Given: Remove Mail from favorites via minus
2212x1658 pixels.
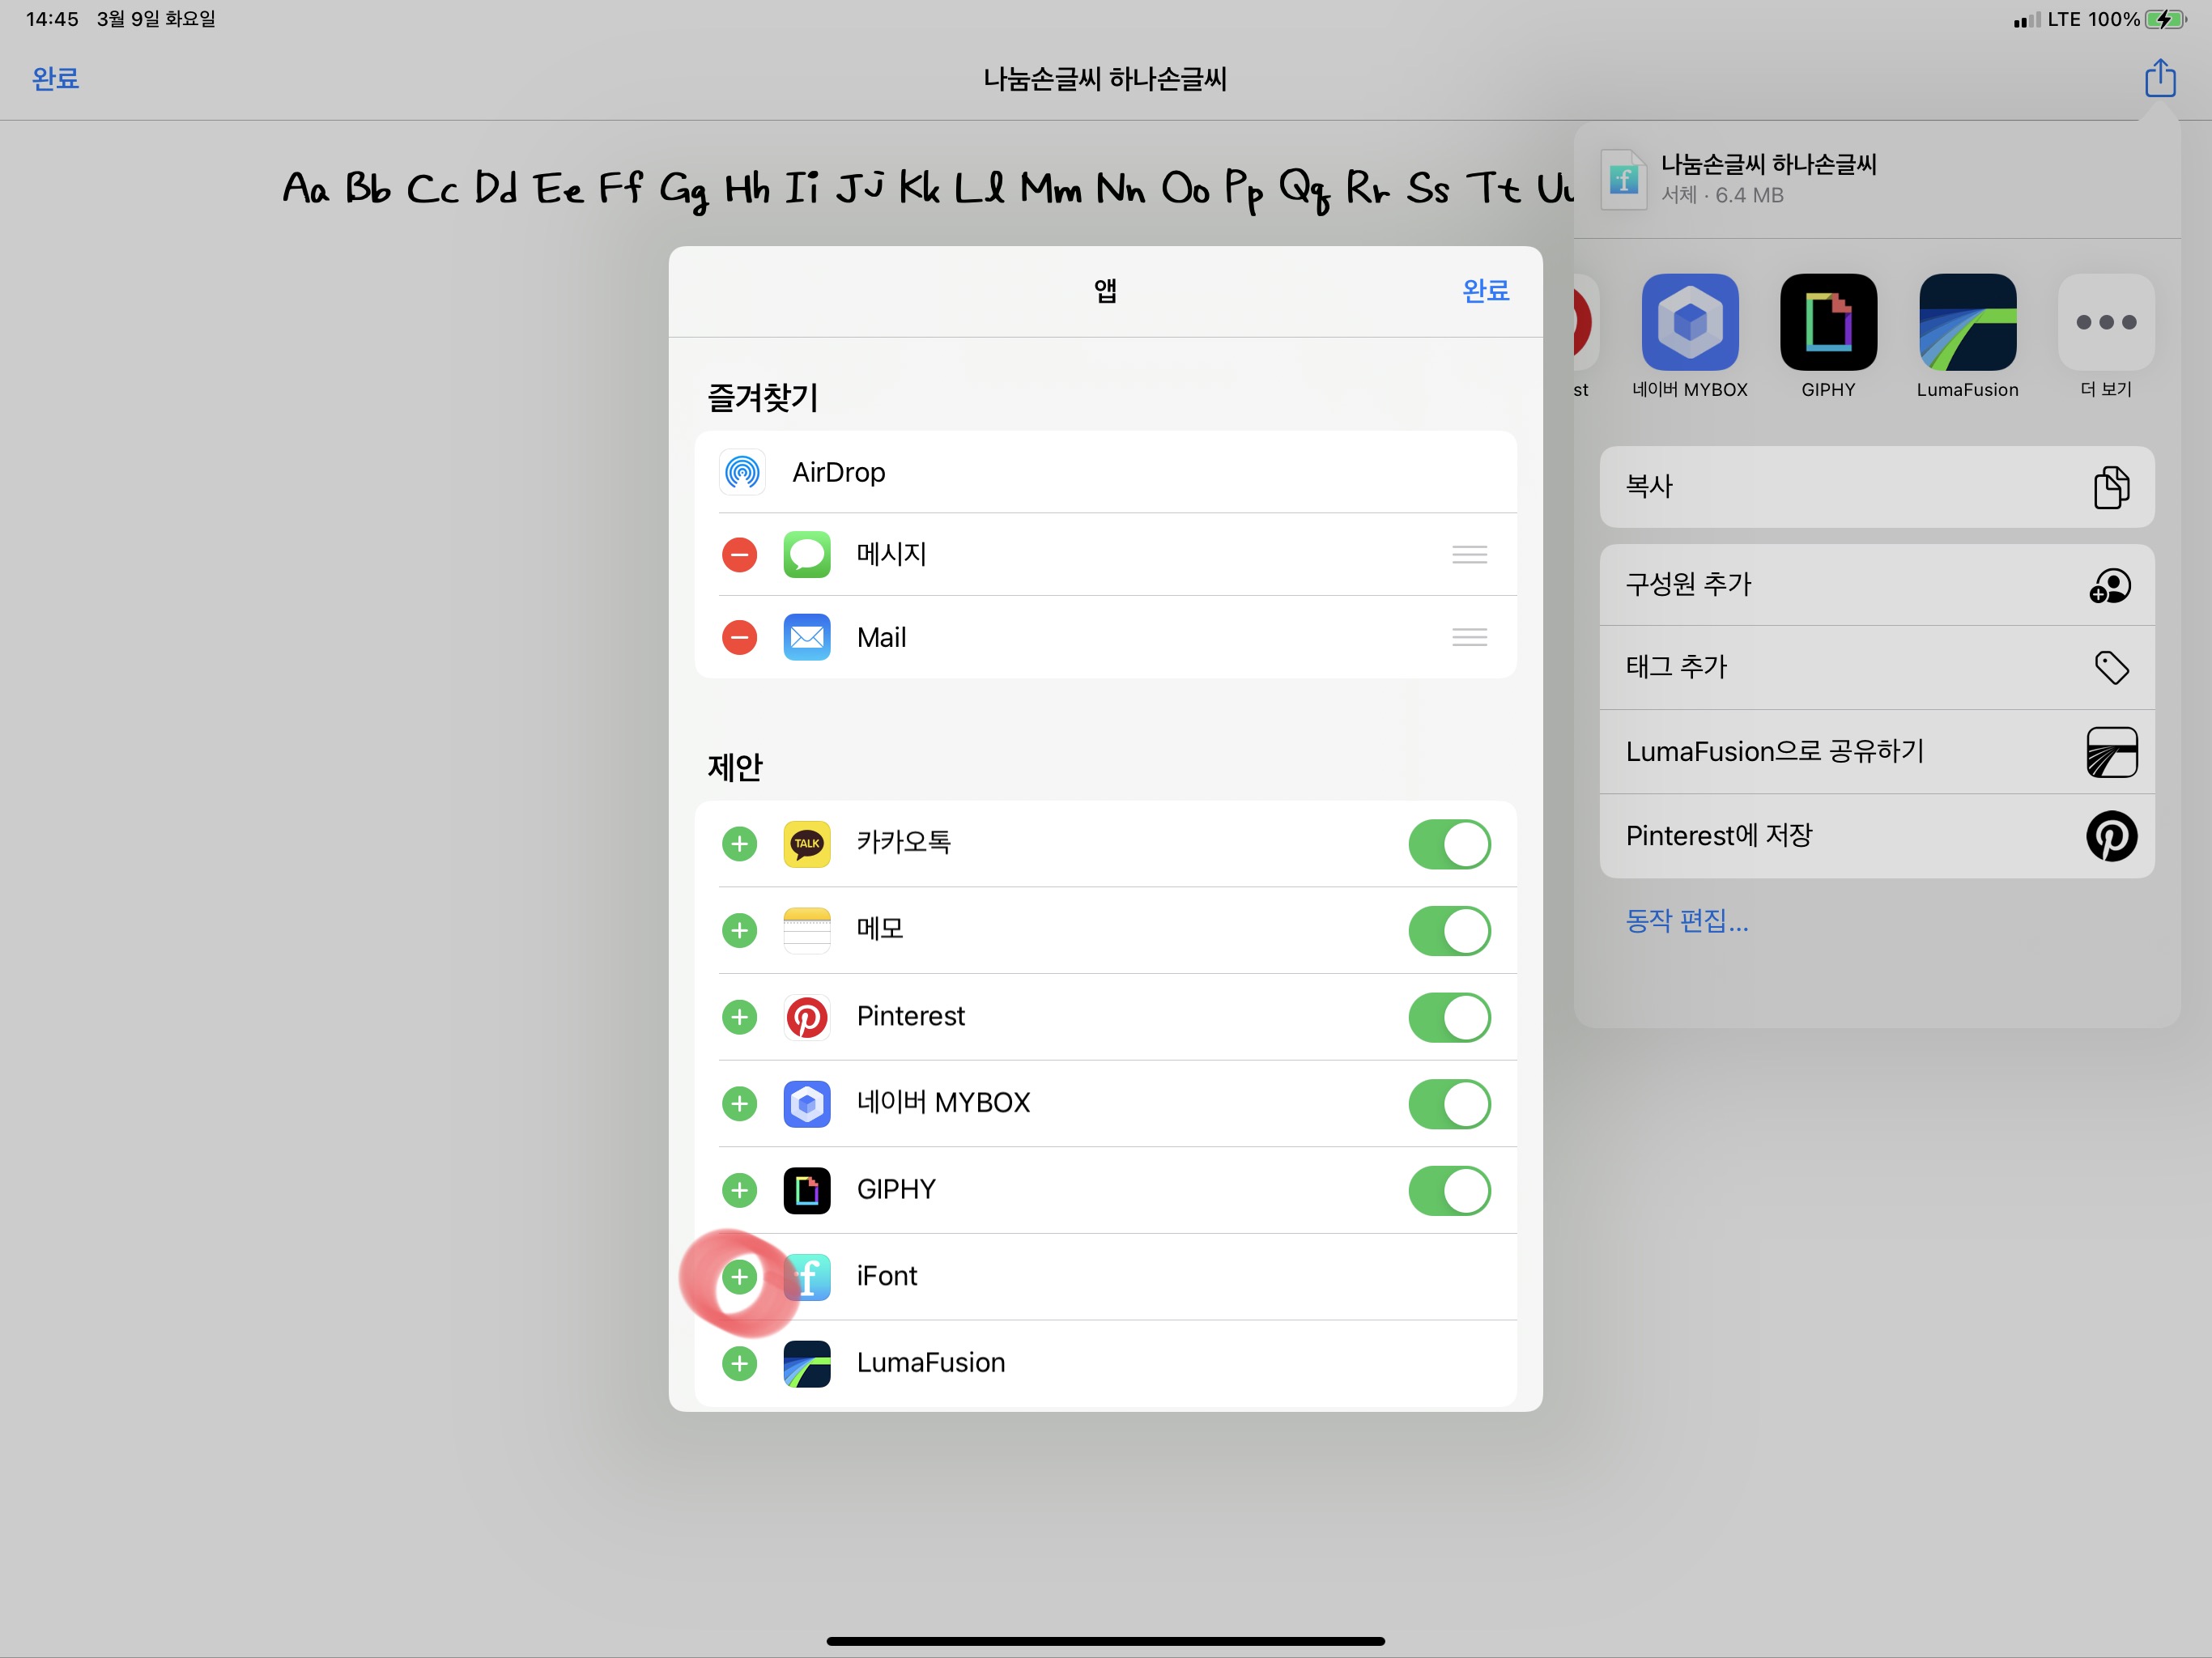Looking at the screenshot, I should tap(739, 637).
